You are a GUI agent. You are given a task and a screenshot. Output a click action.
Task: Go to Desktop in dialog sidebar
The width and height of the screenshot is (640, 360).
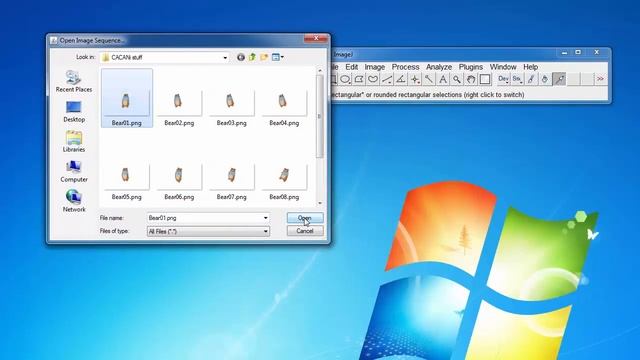(74, 111)
